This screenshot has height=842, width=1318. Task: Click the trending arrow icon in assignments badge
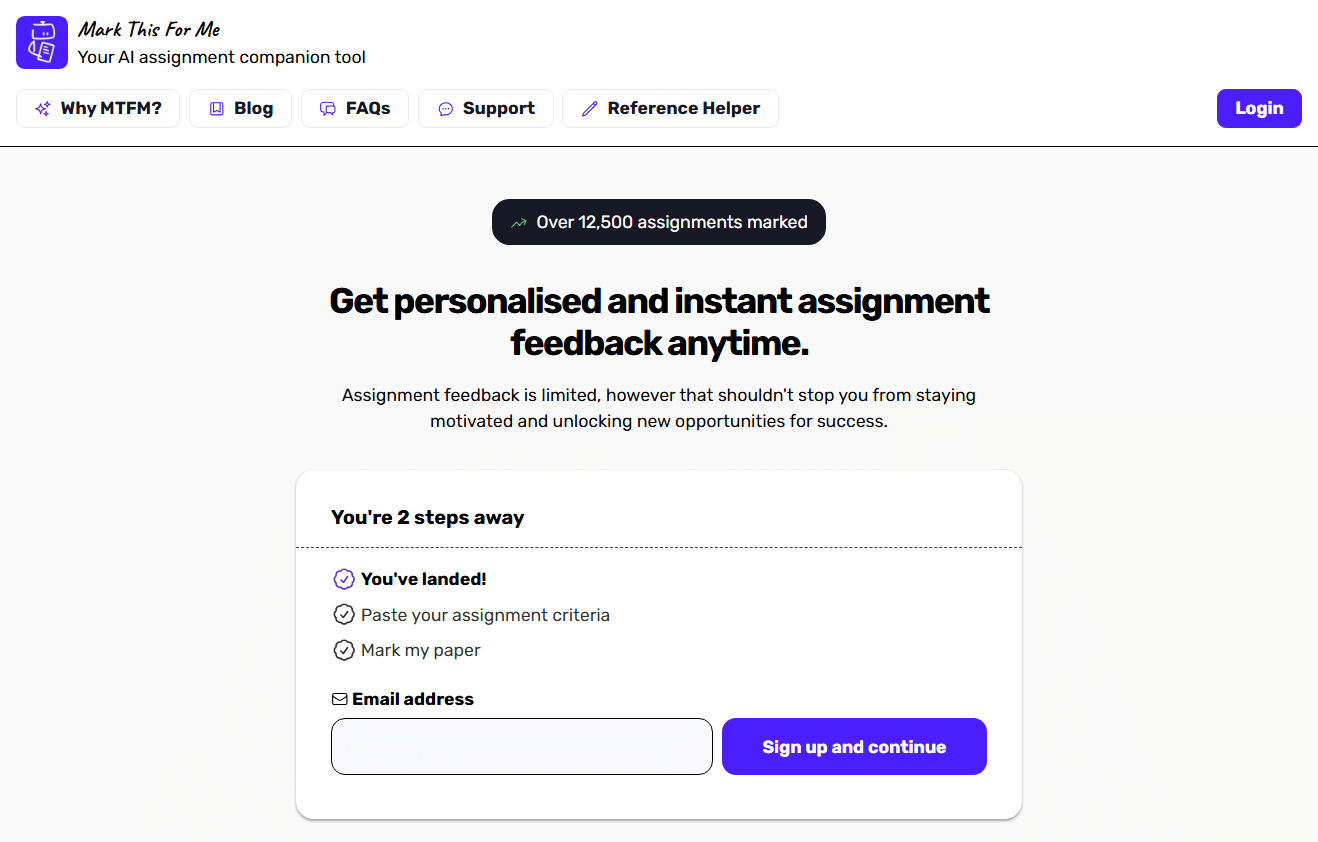point(518,223)
